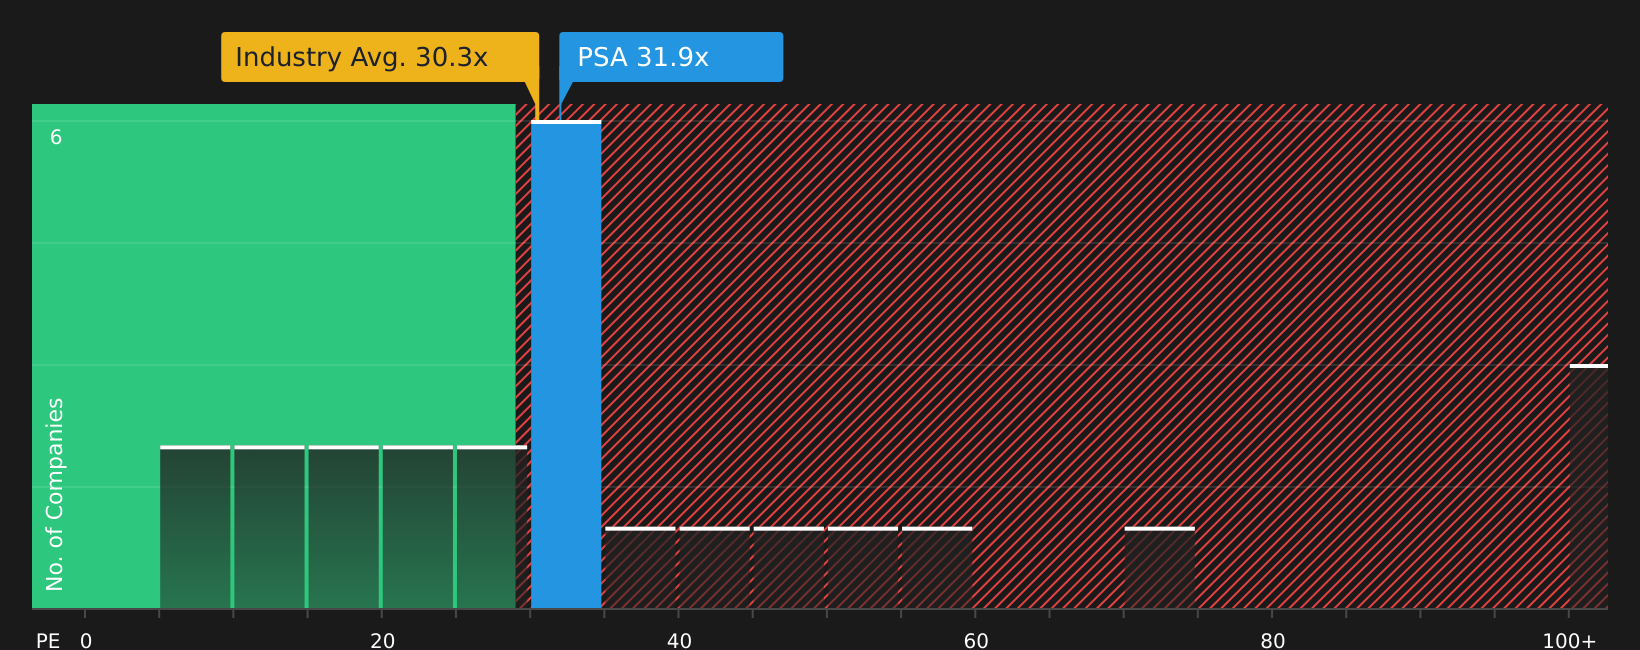Click the histogram bar for PE 50-55
Image resolution: width=1640 pixels, height=650 pixels.
[x=863, y=568]
